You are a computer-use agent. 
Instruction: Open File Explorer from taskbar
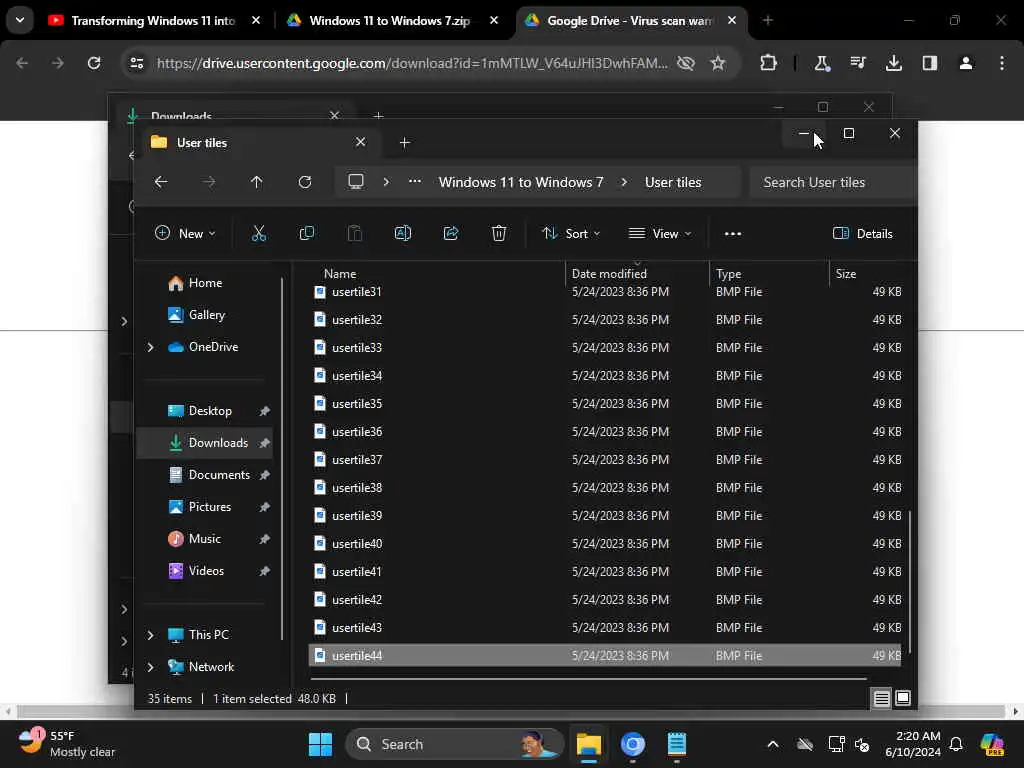pyautogui.click(x=588, y=744)
